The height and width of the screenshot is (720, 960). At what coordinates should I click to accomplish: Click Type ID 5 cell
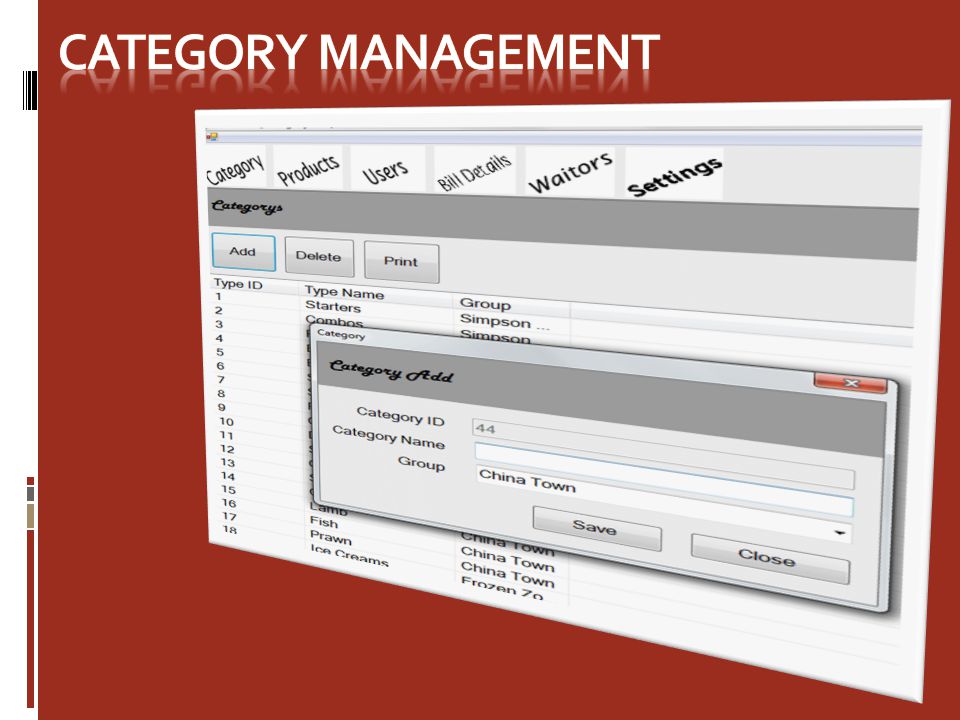coord(220,352)
